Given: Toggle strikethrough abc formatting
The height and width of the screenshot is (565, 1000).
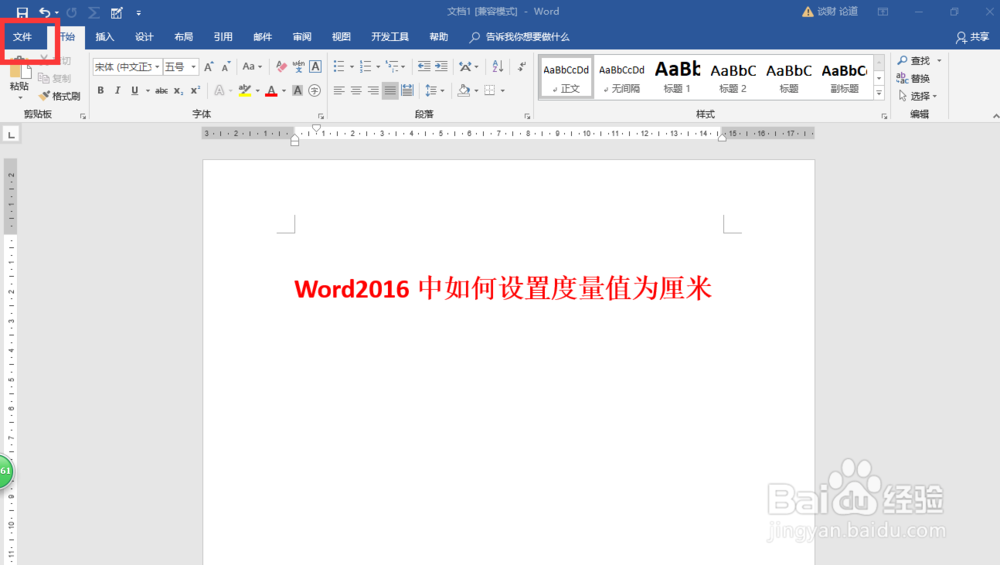Looking at the screenshot, I should (161, 91).
